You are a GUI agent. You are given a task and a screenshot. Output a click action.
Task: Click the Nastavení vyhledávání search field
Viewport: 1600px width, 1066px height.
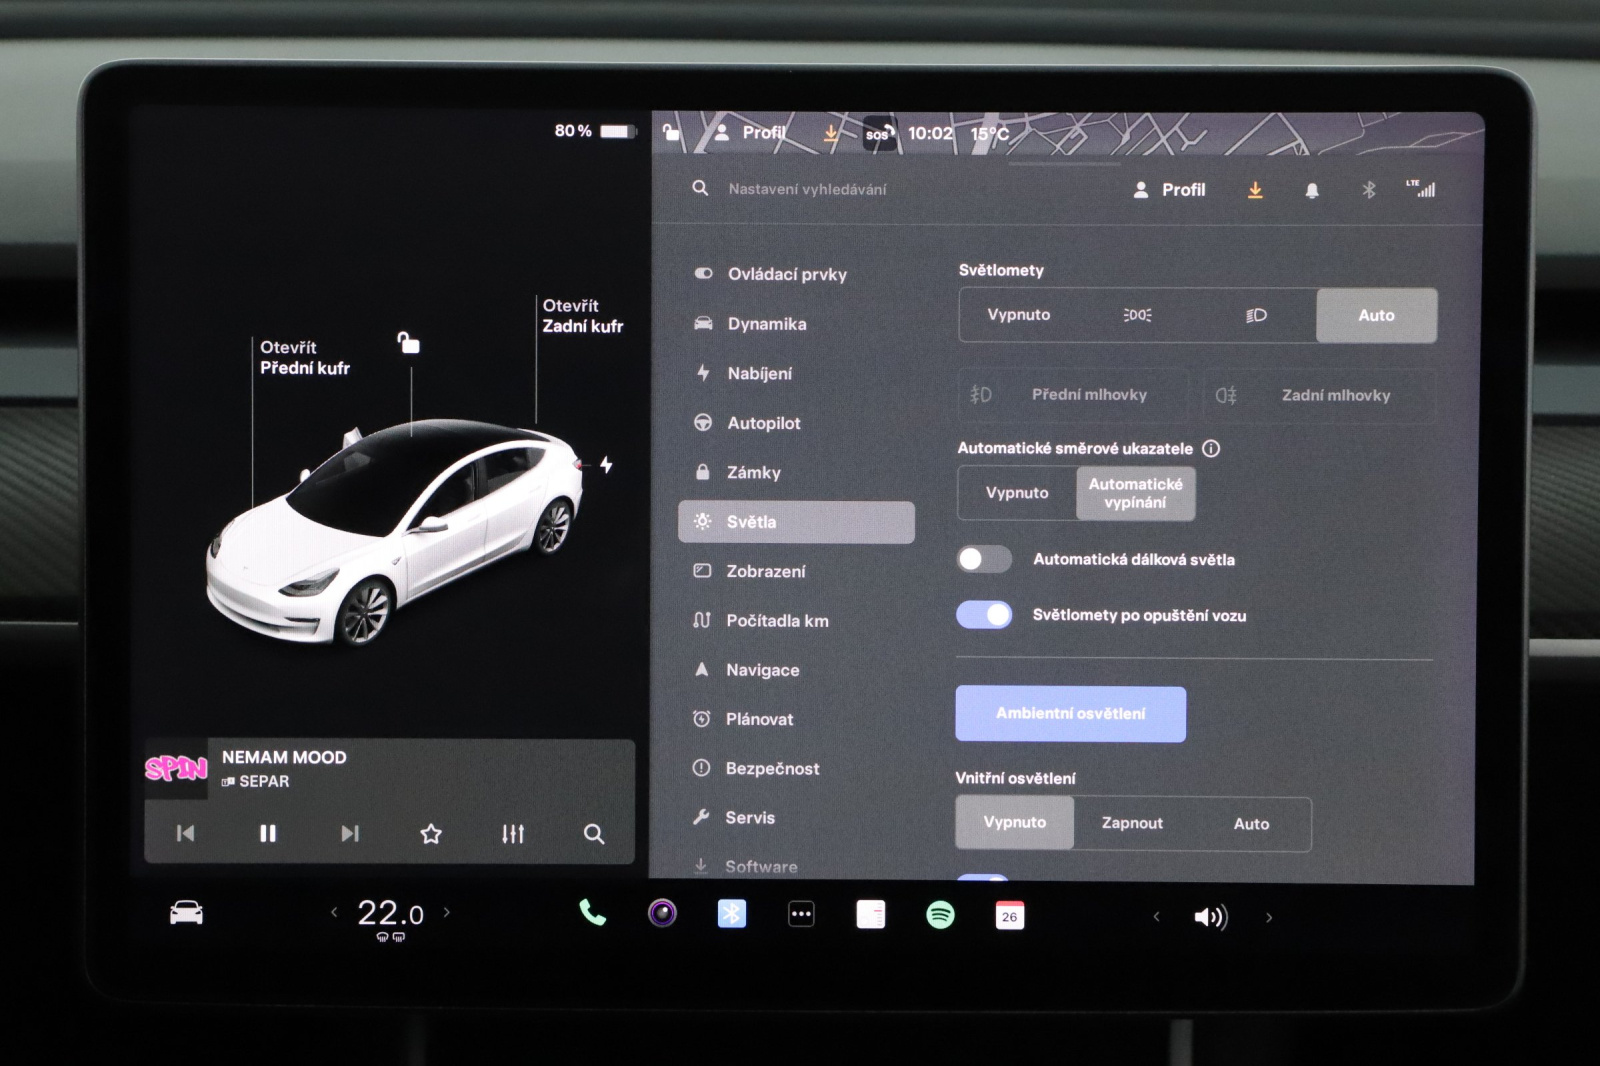click(807, 189)
